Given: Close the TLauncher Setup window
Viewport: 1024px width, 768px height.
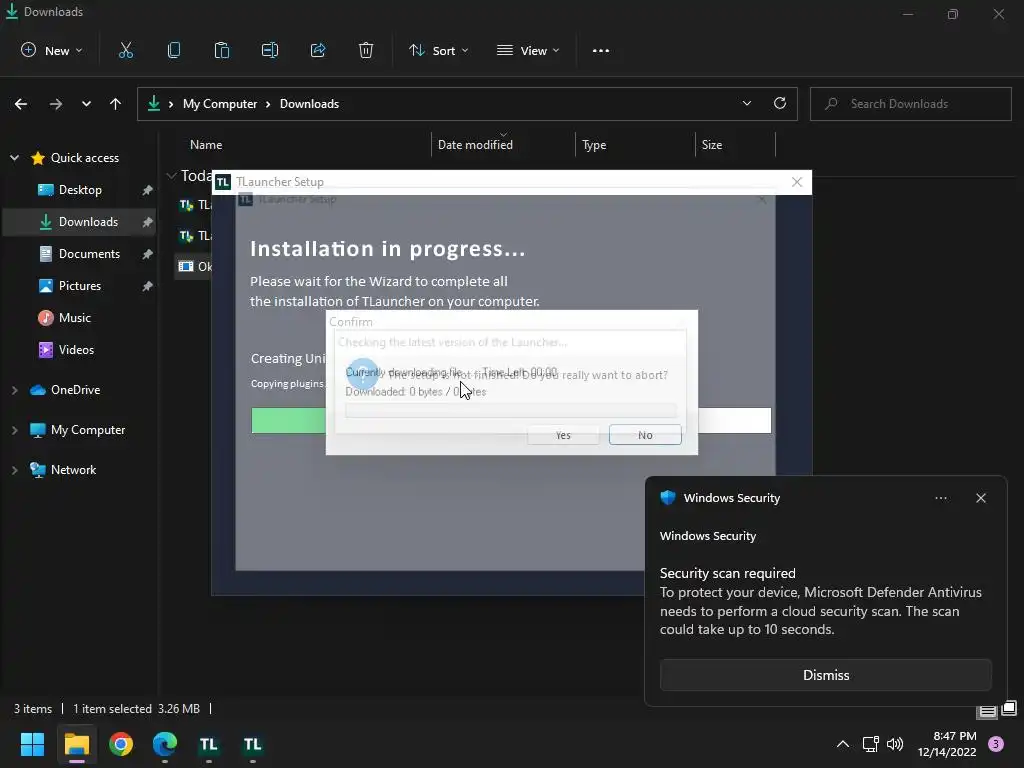Looking at the screenshot, I should (x=797, y=182).
